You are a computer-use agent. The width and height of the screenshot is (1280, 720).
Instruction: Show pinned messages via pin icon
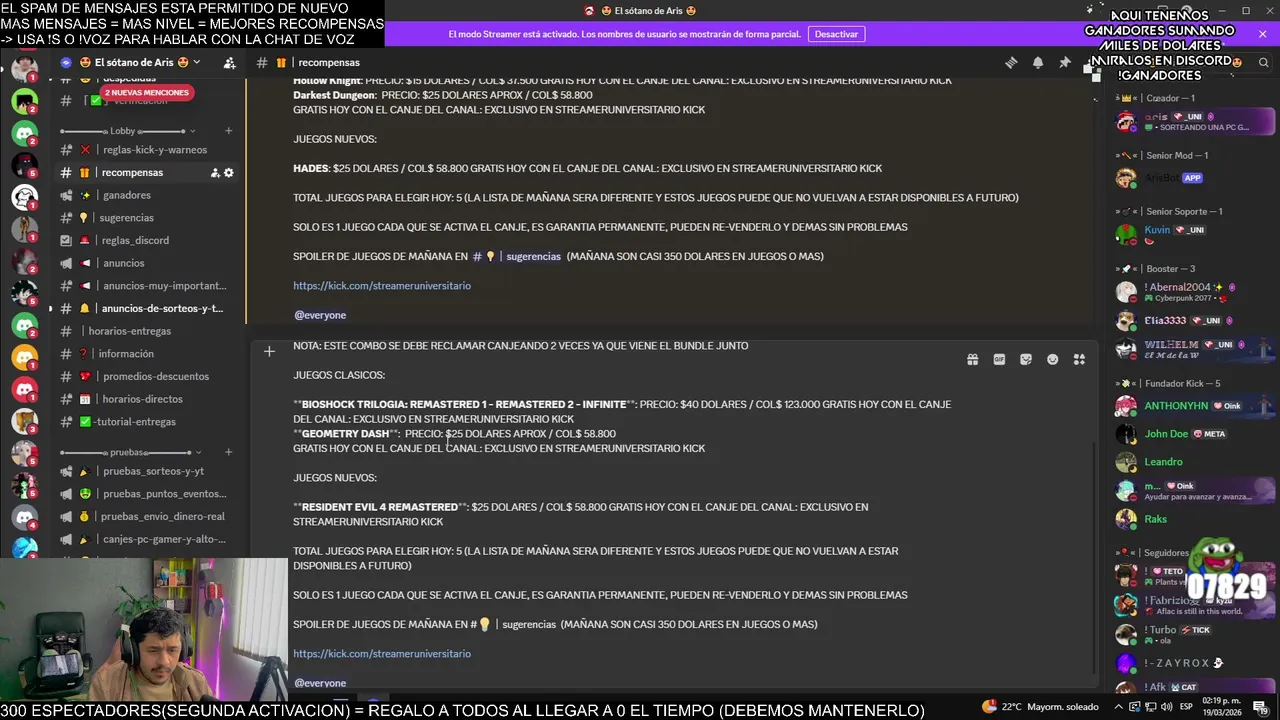coord(1065,62)
